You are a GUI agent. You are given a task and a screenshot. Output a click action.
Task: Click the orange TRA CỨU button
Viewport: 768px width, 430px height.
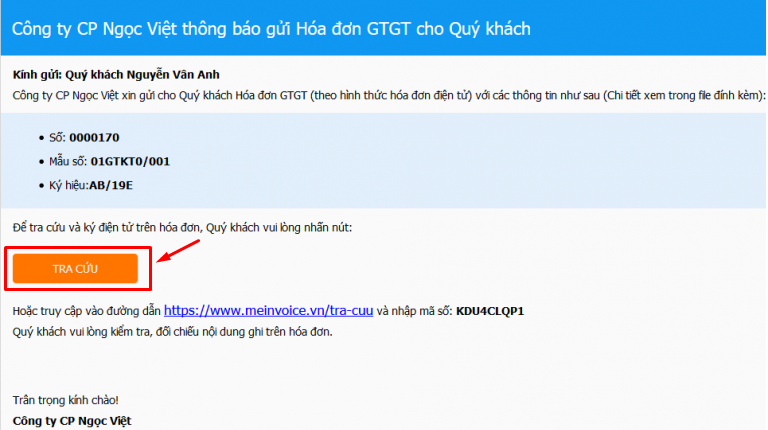pos(75,268)
